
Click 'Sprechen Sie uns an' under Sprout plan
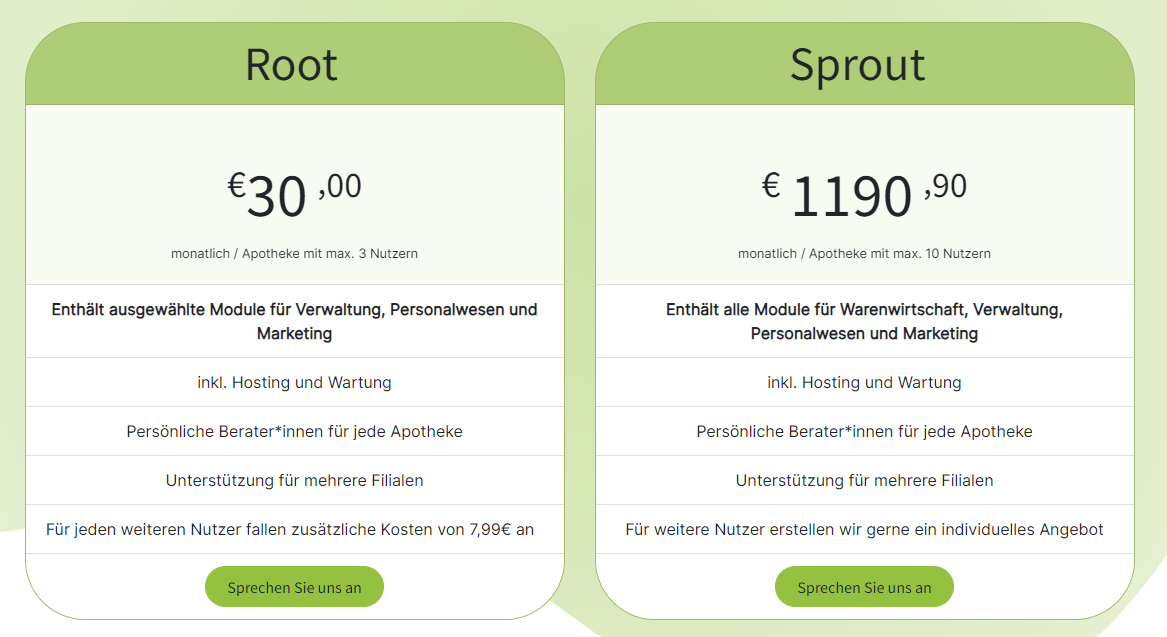pyautogui.click(x=864, y=587)
